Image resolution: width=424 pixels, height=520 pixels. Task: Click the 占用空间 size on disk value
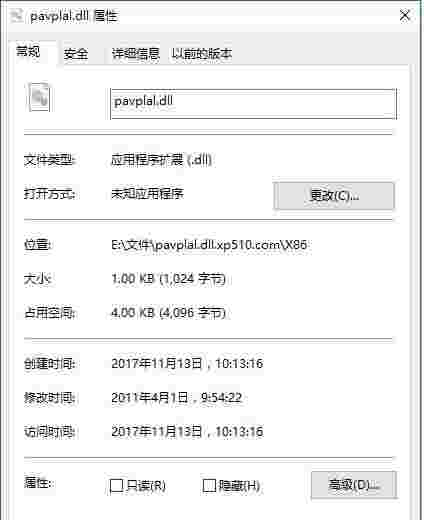[168, 313]
